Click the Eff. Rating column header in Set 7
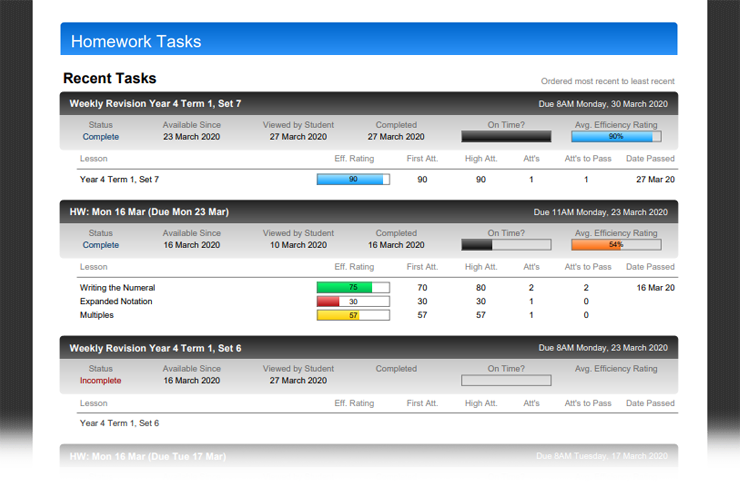The image size is (740, 482). [x=354, y=159]
